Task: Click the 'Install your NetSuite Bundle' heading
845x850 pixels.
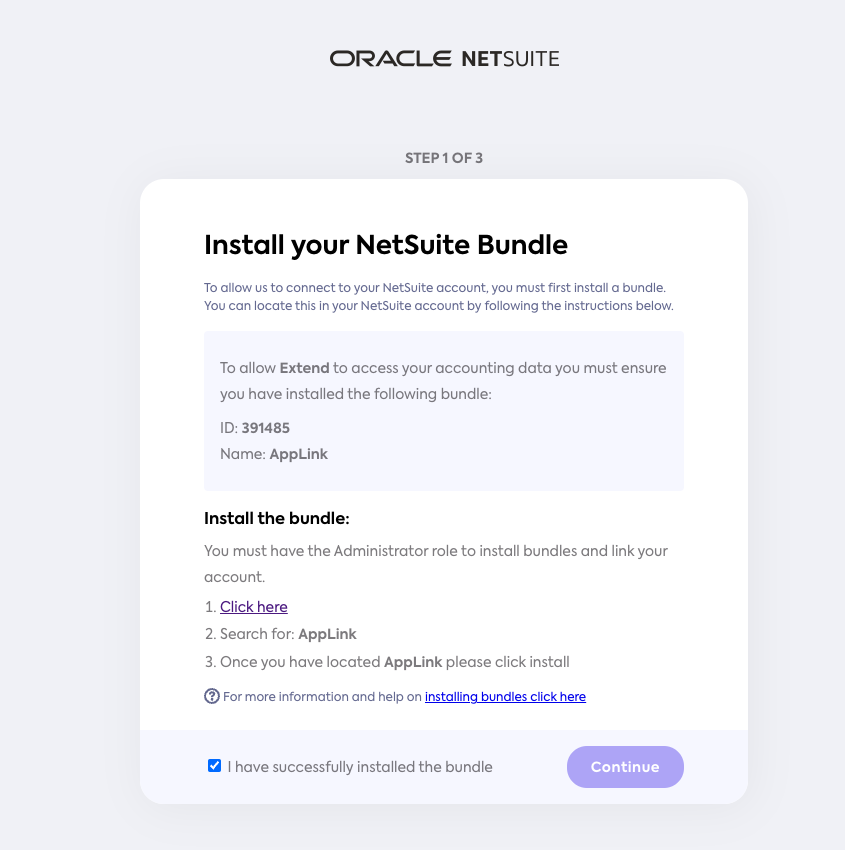Action: click(386, 244)
